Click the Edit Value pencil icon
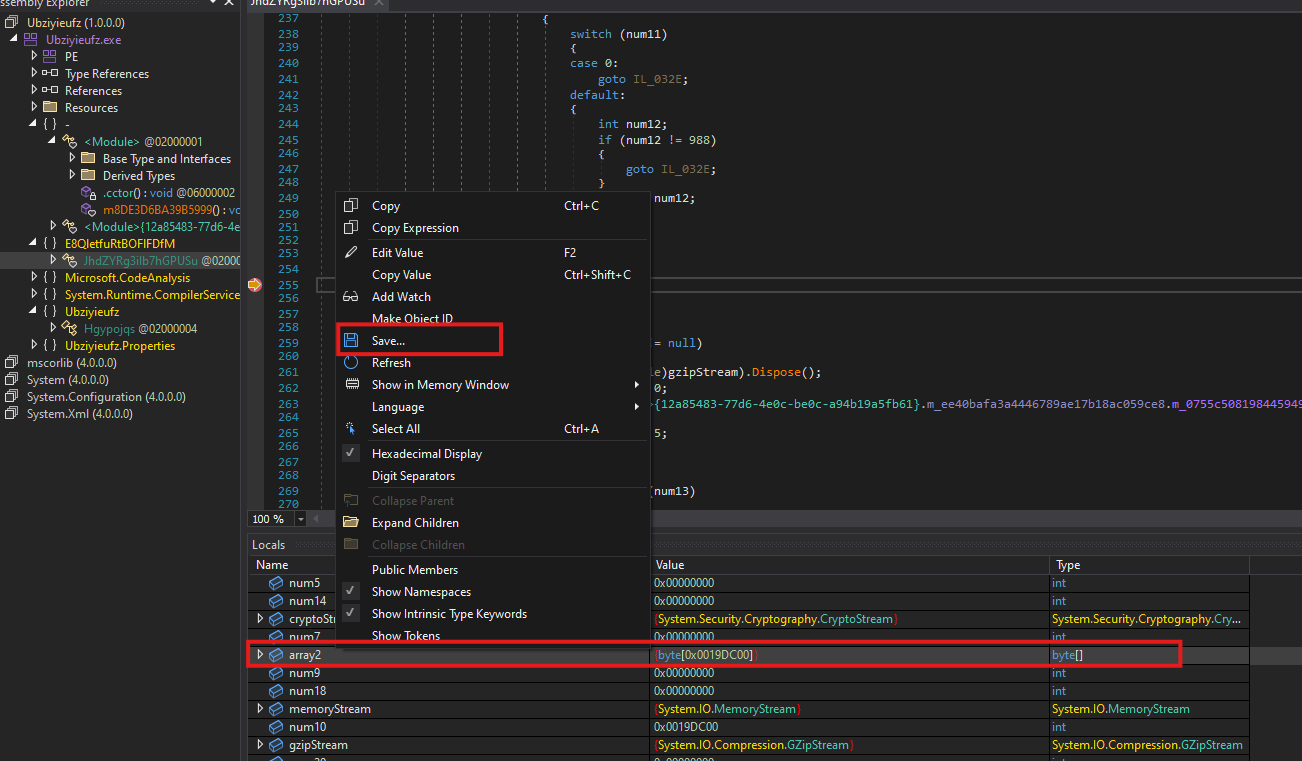This screenshot has width=1302, height=761. coord(351,253)
